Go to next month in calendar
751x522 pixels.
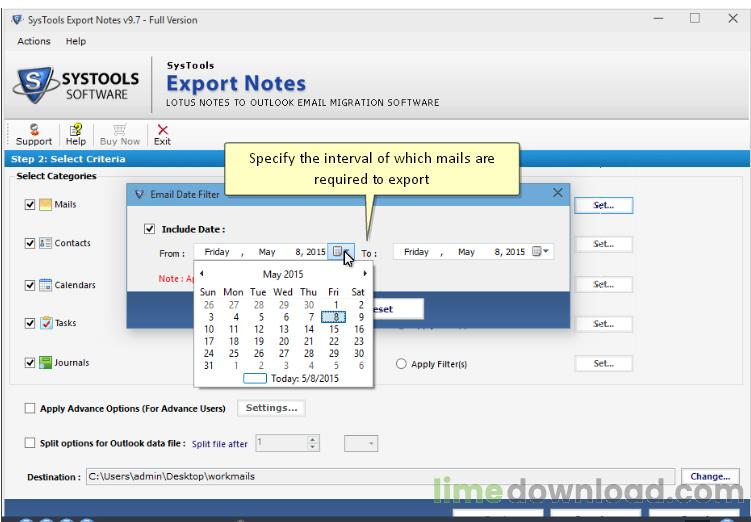click(365, 273)
